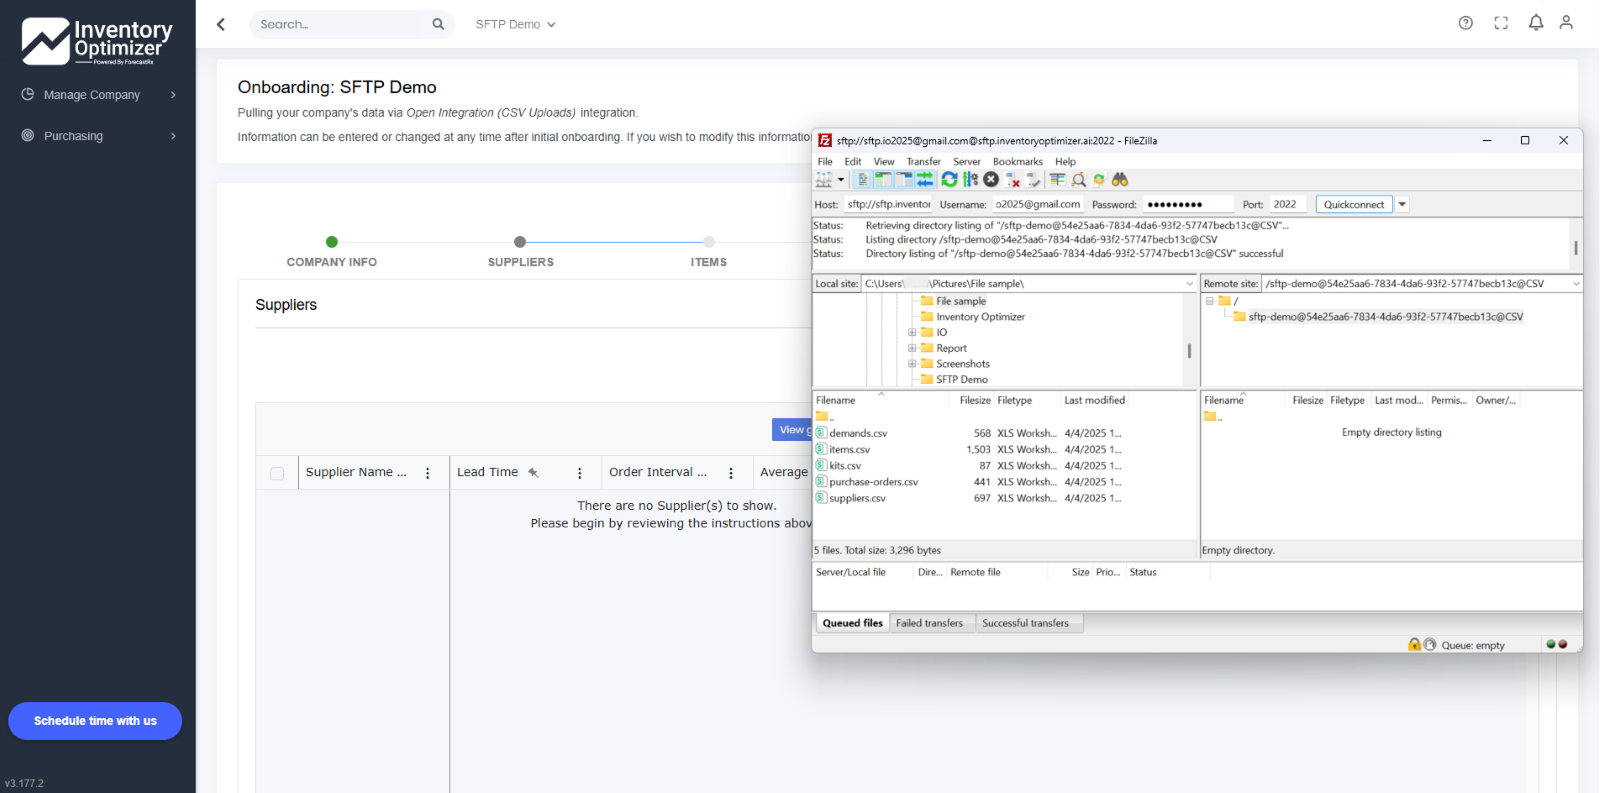Viewport: 1600px width, 793px height.
Task: Click the speed limit gauge icon in status bar
Action: tap(1430, 645)
